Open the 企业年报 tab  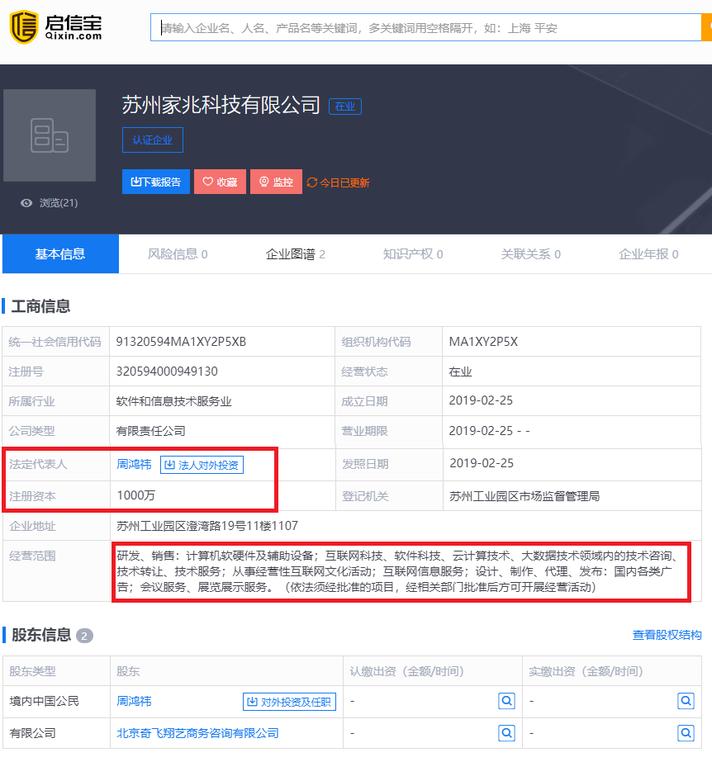pyautogui.click(x=648, y=254)
